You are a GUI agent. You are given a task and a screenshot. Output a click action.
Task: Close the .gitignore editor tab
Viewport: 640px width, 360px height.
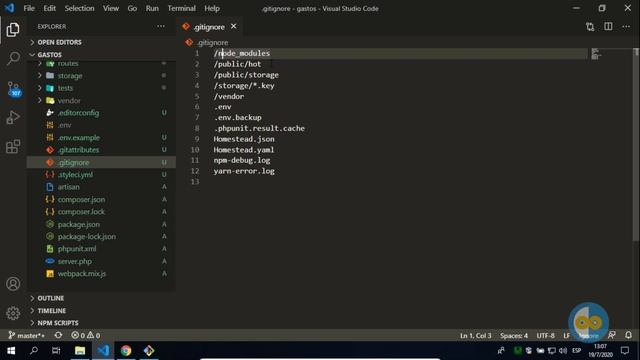coord(233,26)
